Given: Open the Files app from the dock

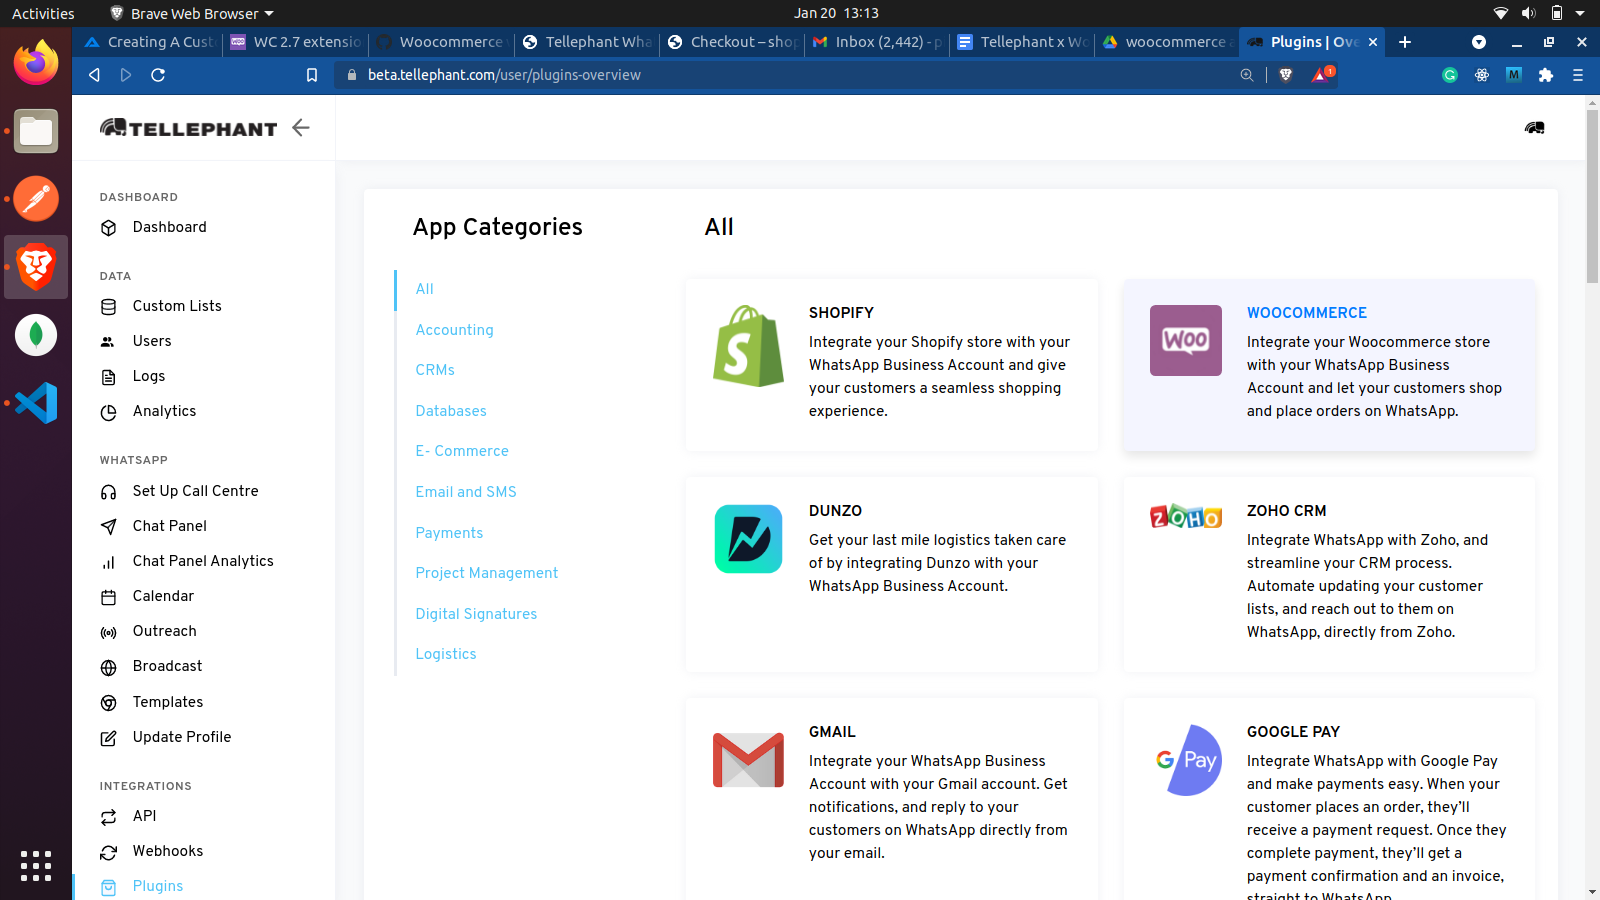Looking at the screenshot, I should pyautogui.click(x=36, y=131).
